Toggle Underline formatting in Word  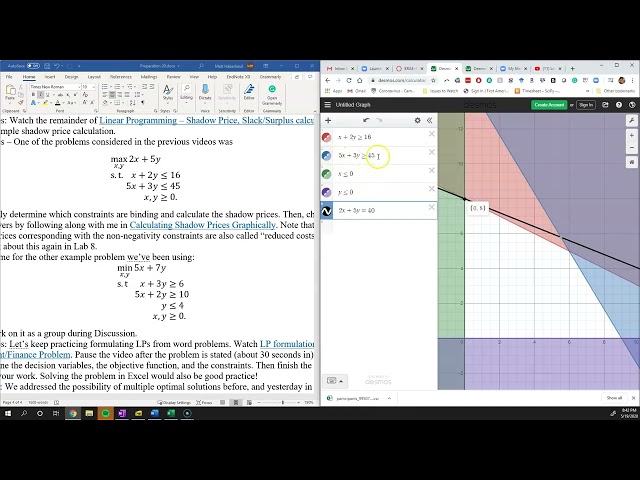pos(47,95)
